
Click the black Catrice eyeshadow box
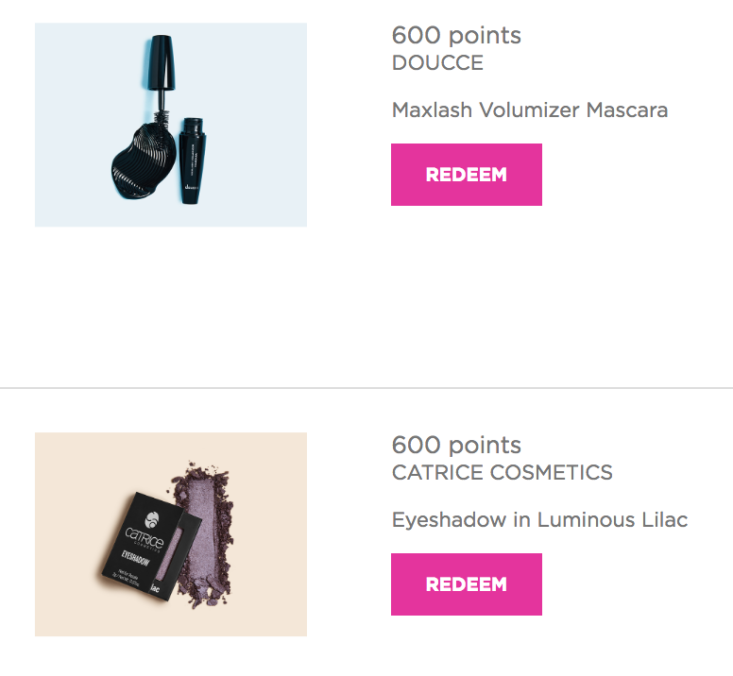pyautogui.click(x=151, y=546)
